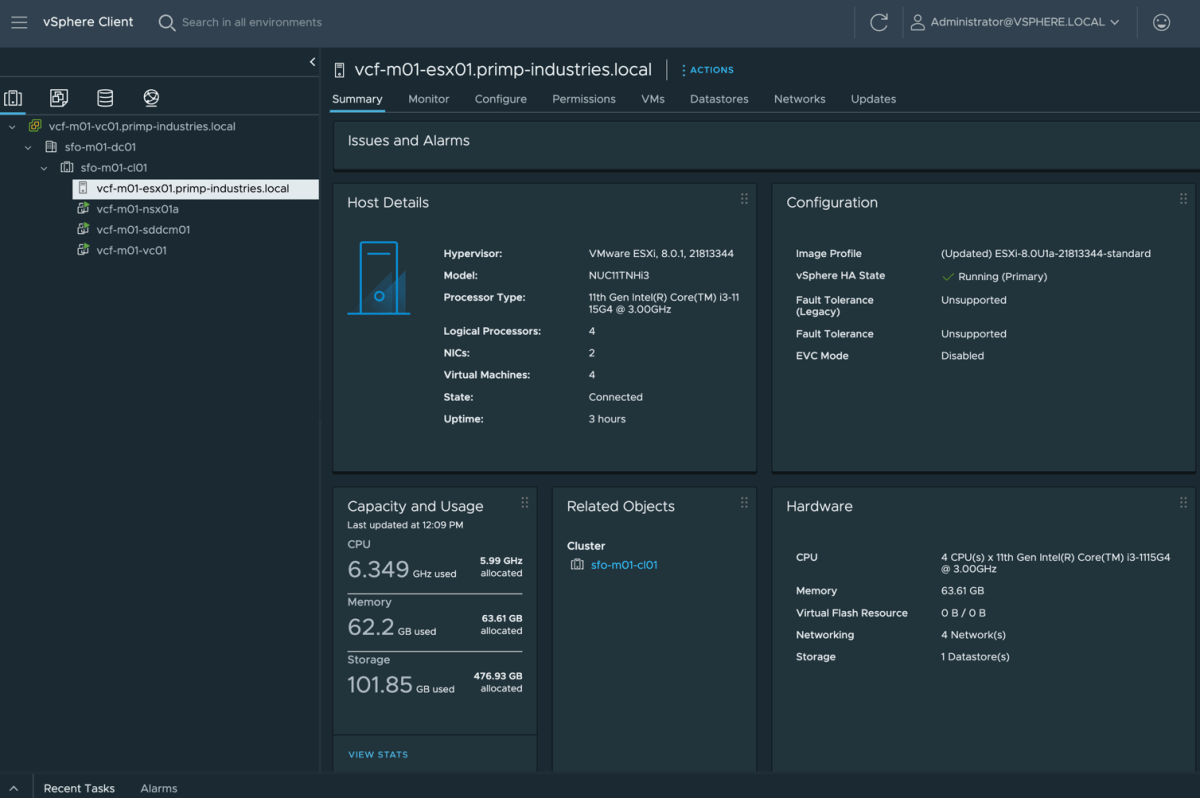The width and height of the screenshot is (1200, 798).
Task: Click the green check by vSphere HA State
Action: tap(948, 277)
